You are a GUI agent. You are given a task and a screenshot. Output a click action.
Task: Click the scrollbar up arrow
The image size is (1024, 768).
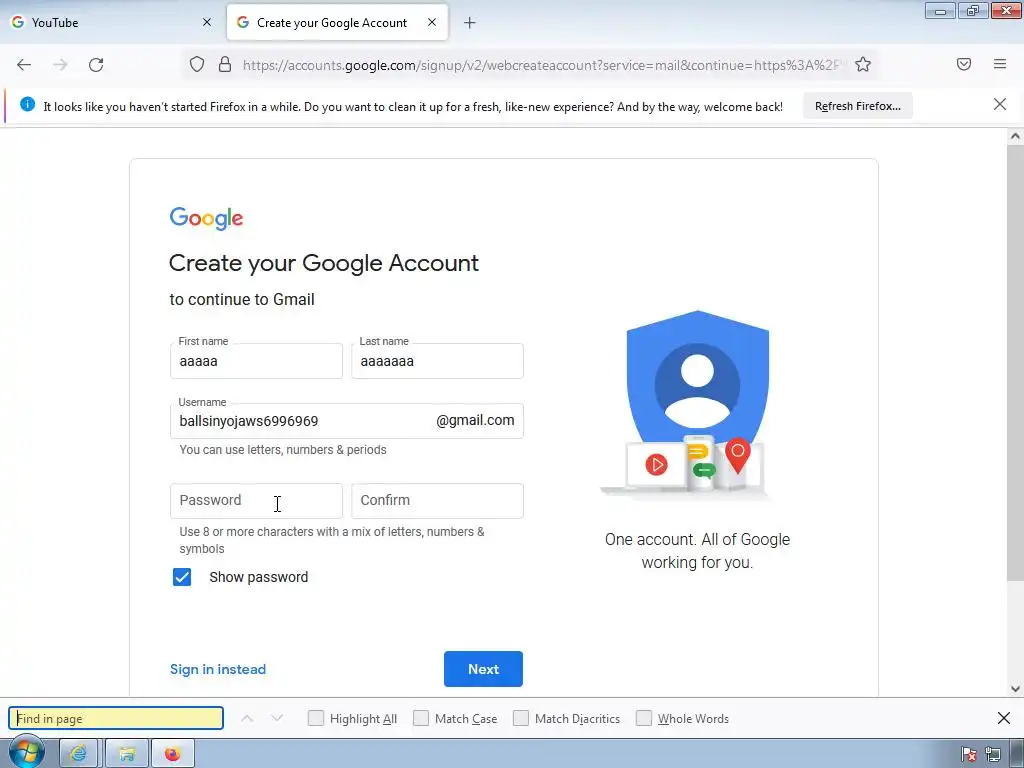click(1015, 136)
